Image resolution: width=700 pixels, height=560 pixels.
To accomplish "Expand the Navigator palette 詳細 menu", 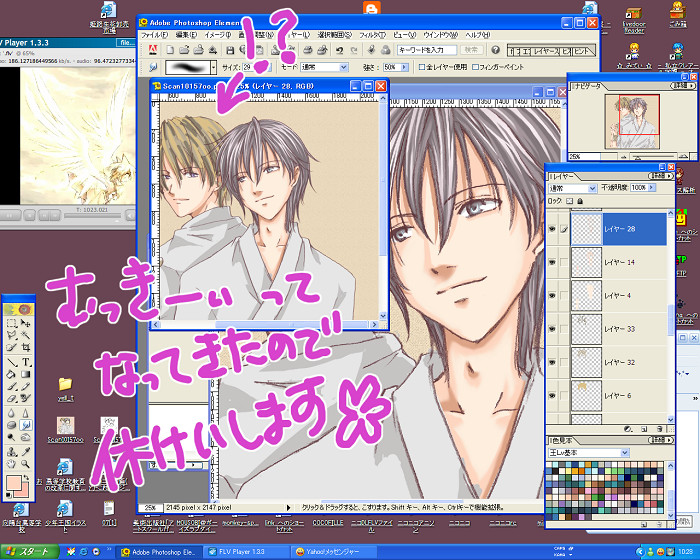I will tap(683, 85).
